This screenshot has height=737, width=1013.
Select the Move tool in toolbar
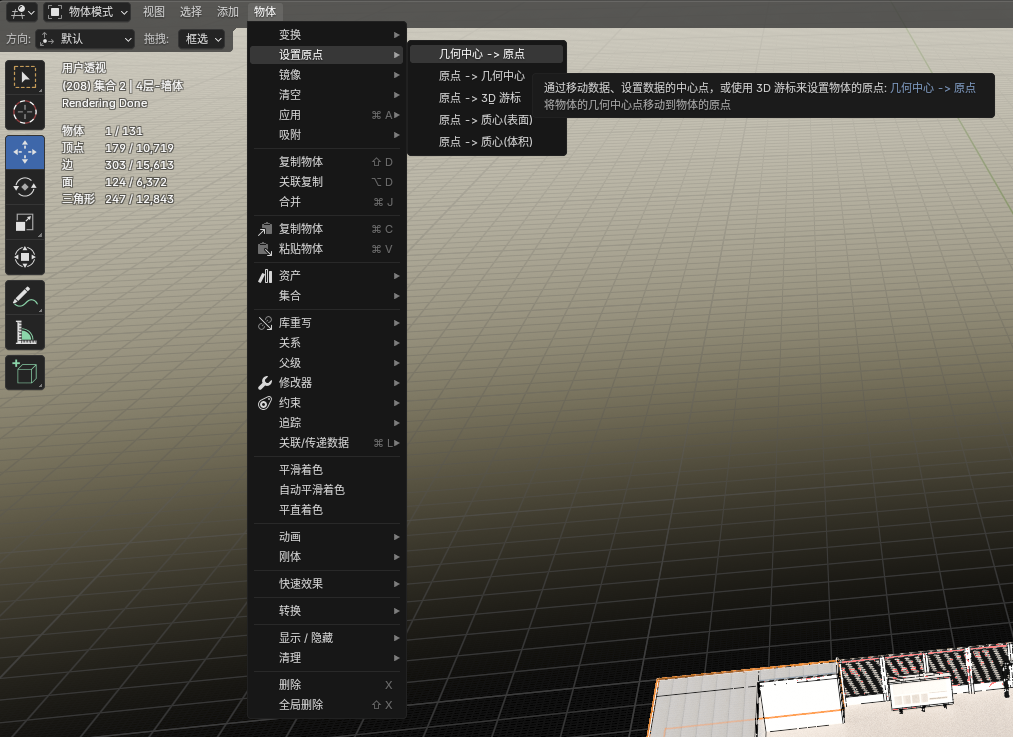[25, 151]
